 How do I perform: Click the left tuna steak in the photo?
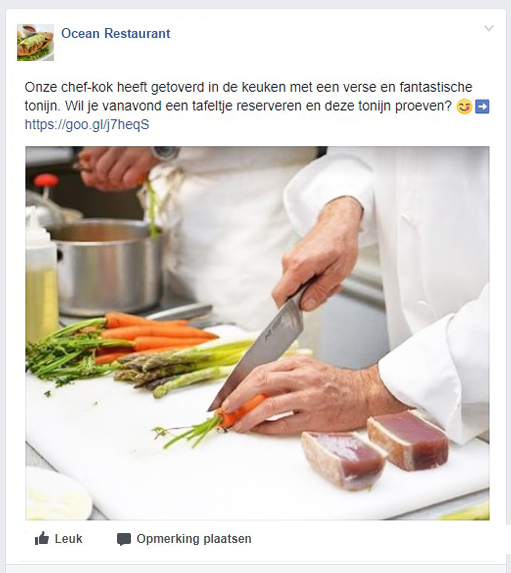click(343, 459)
